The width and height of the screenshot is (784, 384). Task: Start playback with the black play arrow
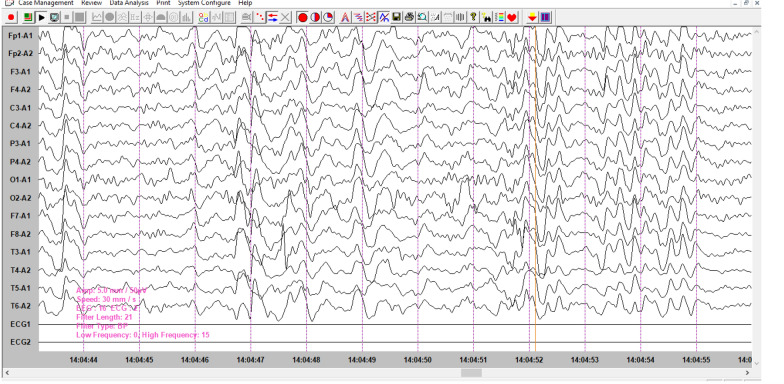(42, 18)
